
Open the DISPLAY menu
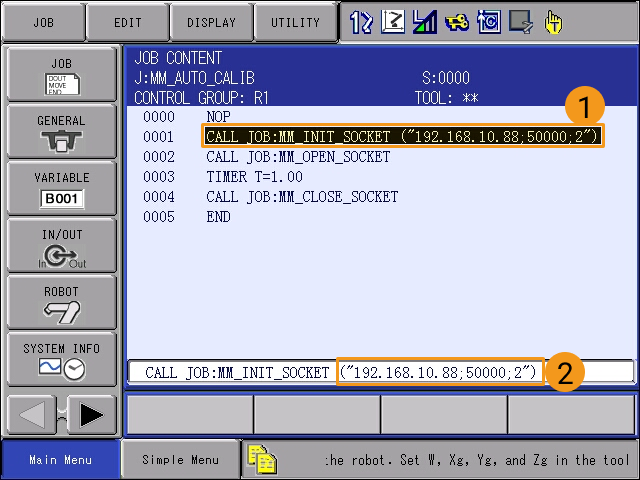tap(211, 22)
